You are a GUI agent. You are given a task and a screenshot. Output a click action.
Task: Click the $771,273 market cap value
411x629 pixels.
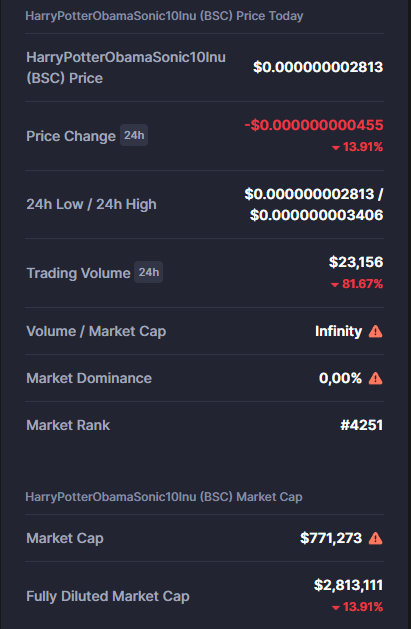(331, 538)
